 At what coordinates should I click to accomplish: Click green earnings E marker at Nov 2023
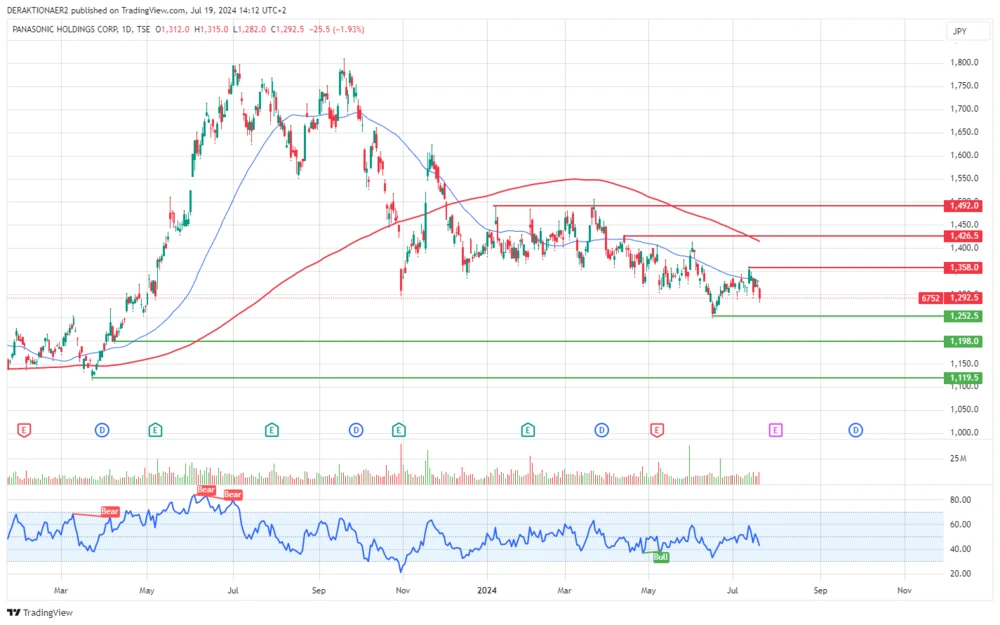[399, 430]
